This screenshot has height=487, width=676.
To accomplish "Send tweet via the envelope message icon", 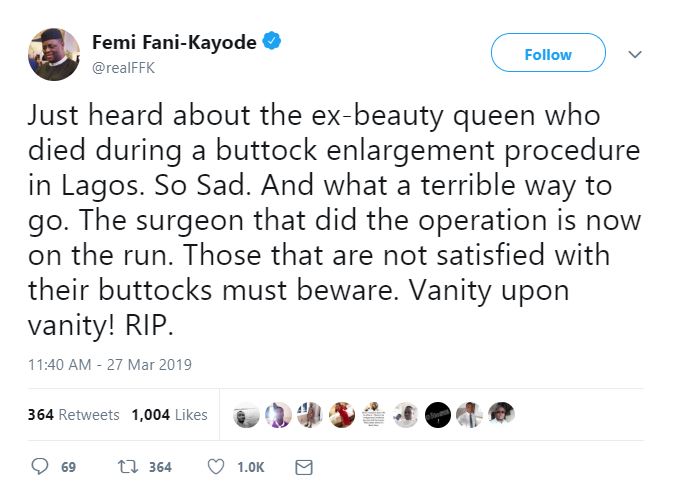I will tap(305, 466).
